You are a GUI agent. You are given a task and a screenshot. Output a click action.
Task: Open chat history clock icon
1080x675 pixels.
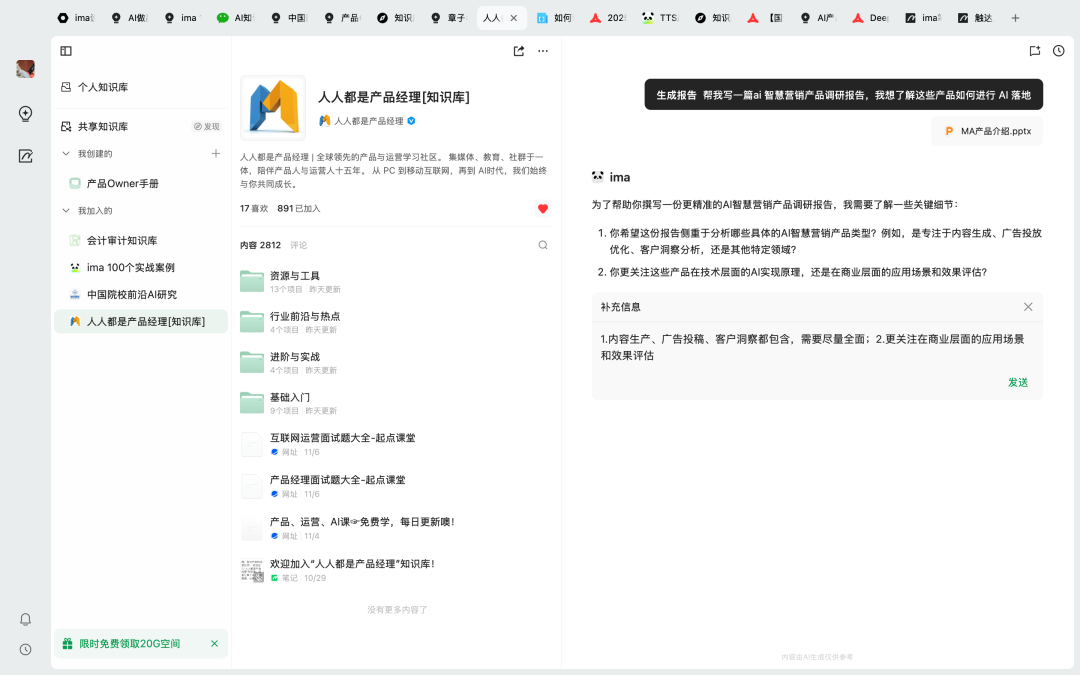pyautogui.click(x=1059, y=51)
